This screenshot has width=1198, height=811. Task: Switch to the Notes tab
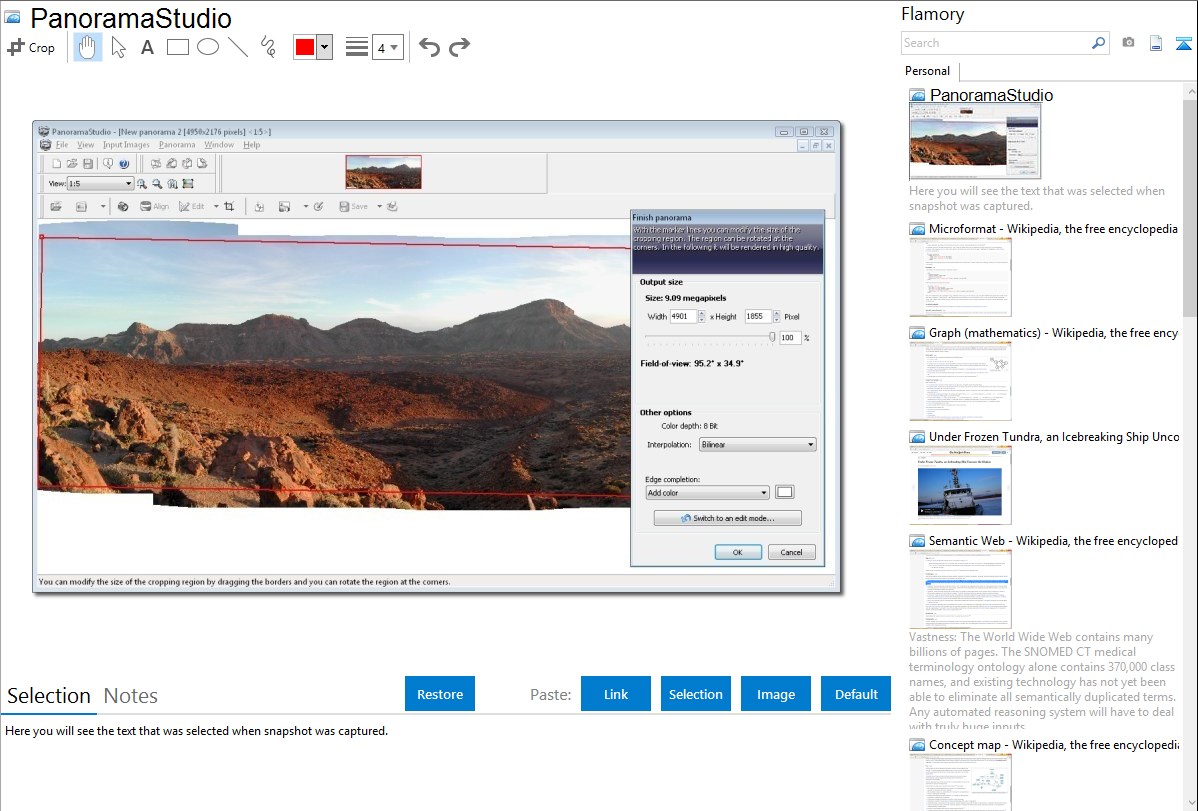tap(131, 696)
